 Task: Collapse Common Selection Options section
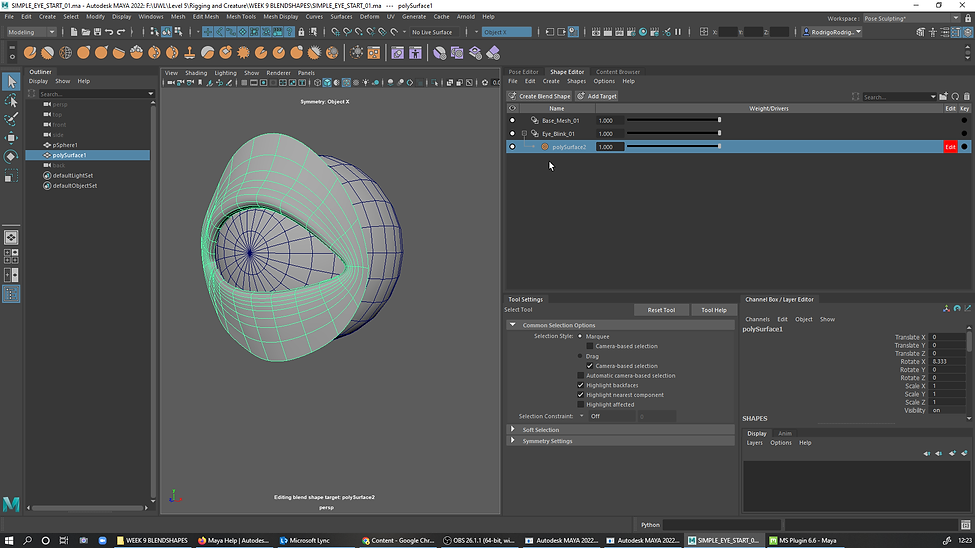click(x=512, y=325)
